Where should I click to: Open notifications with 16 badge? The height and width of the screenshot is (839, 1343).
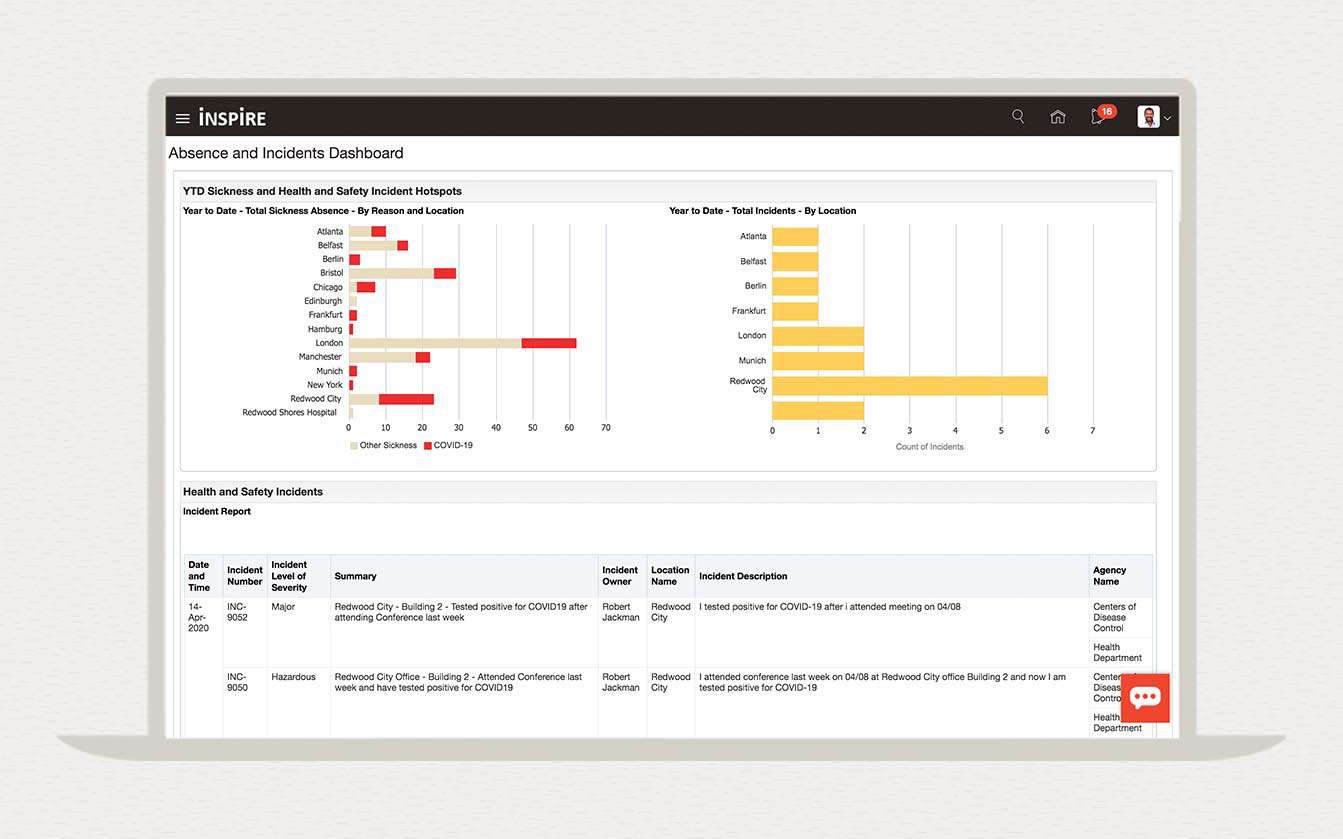coord(1099,116)
